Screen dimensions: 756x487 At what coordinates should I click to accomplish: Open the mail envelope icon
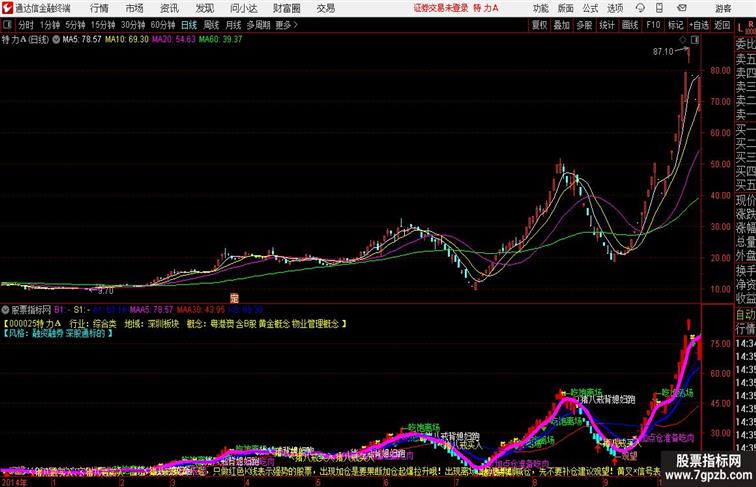coord(682,8)
